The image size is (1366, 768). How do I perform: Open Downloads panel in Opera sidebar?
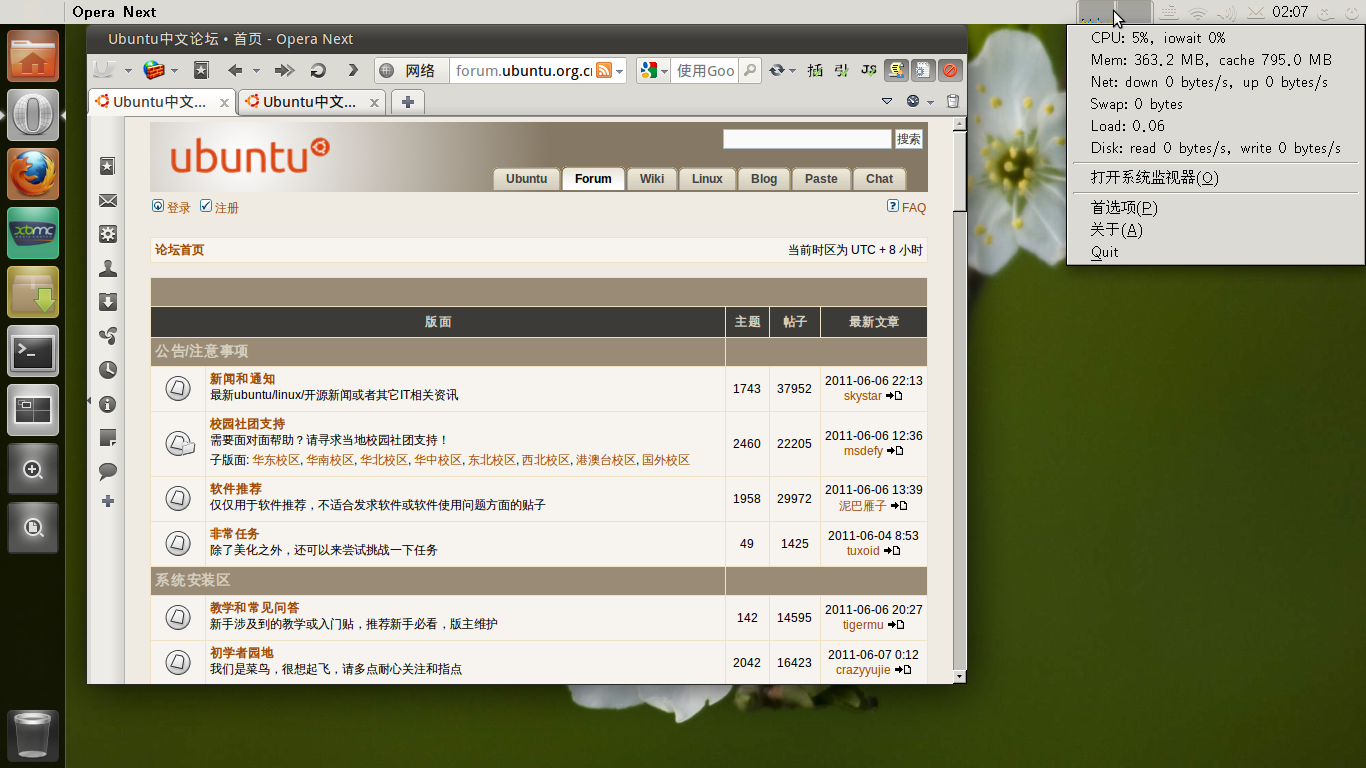(108, 302)
